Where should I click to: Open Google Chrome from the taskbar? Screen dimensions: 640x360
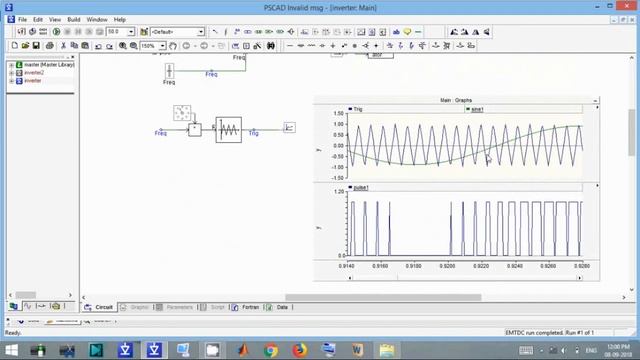tap(270, 350)
